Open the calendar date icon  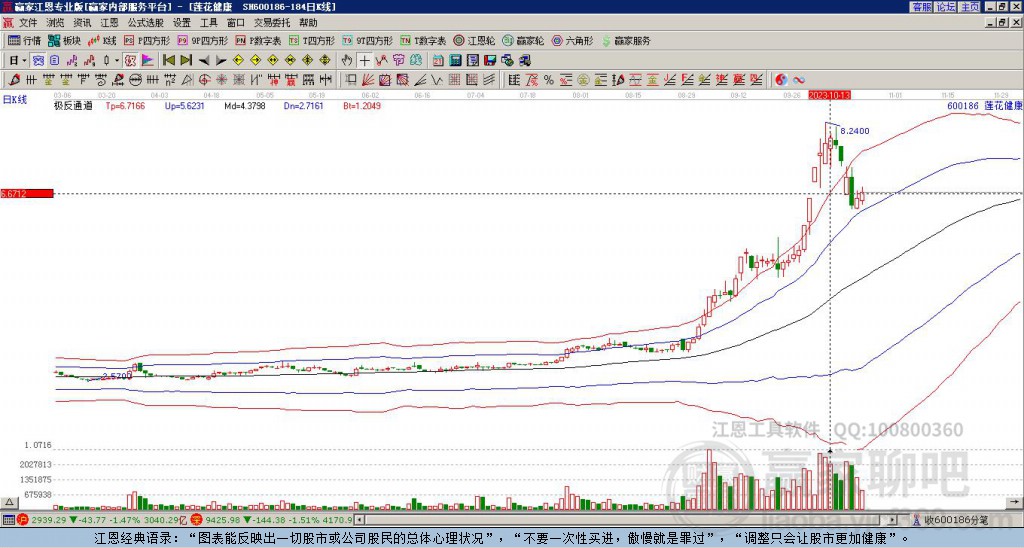pyautogui.click(x=438, y=61)
